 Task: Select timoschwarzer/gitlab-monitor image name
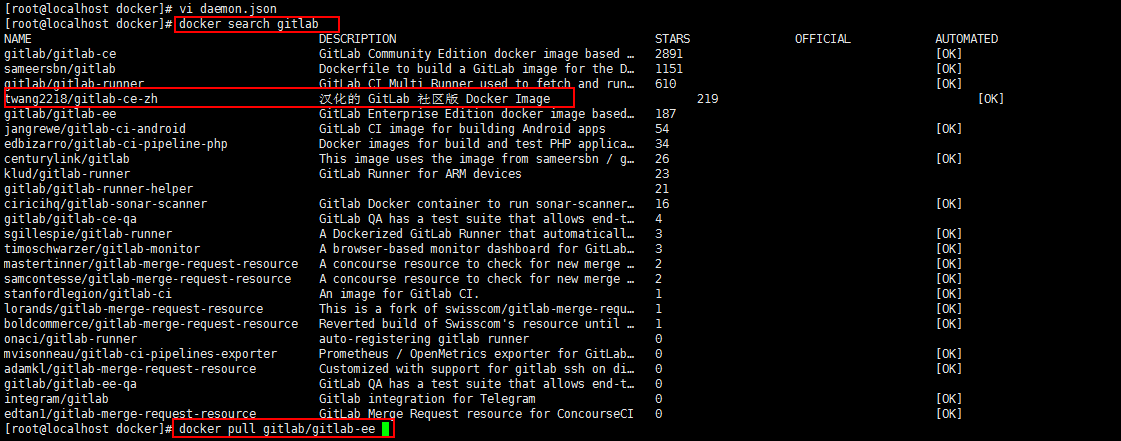[102, 249]
